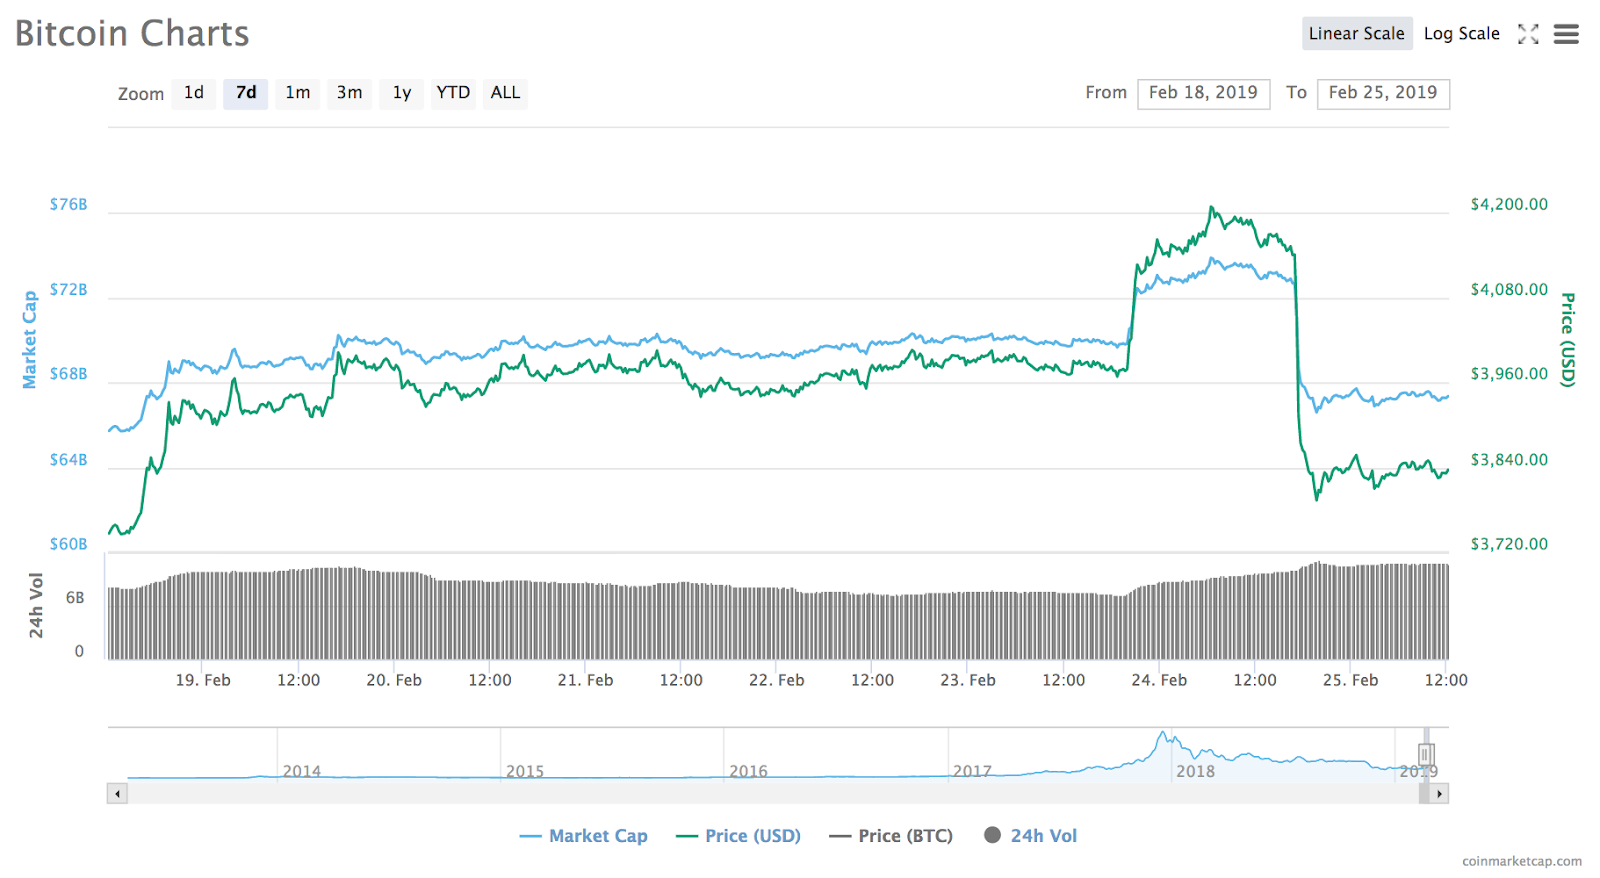
Task: Set zoom range to 1d
Action: (194, 93)
